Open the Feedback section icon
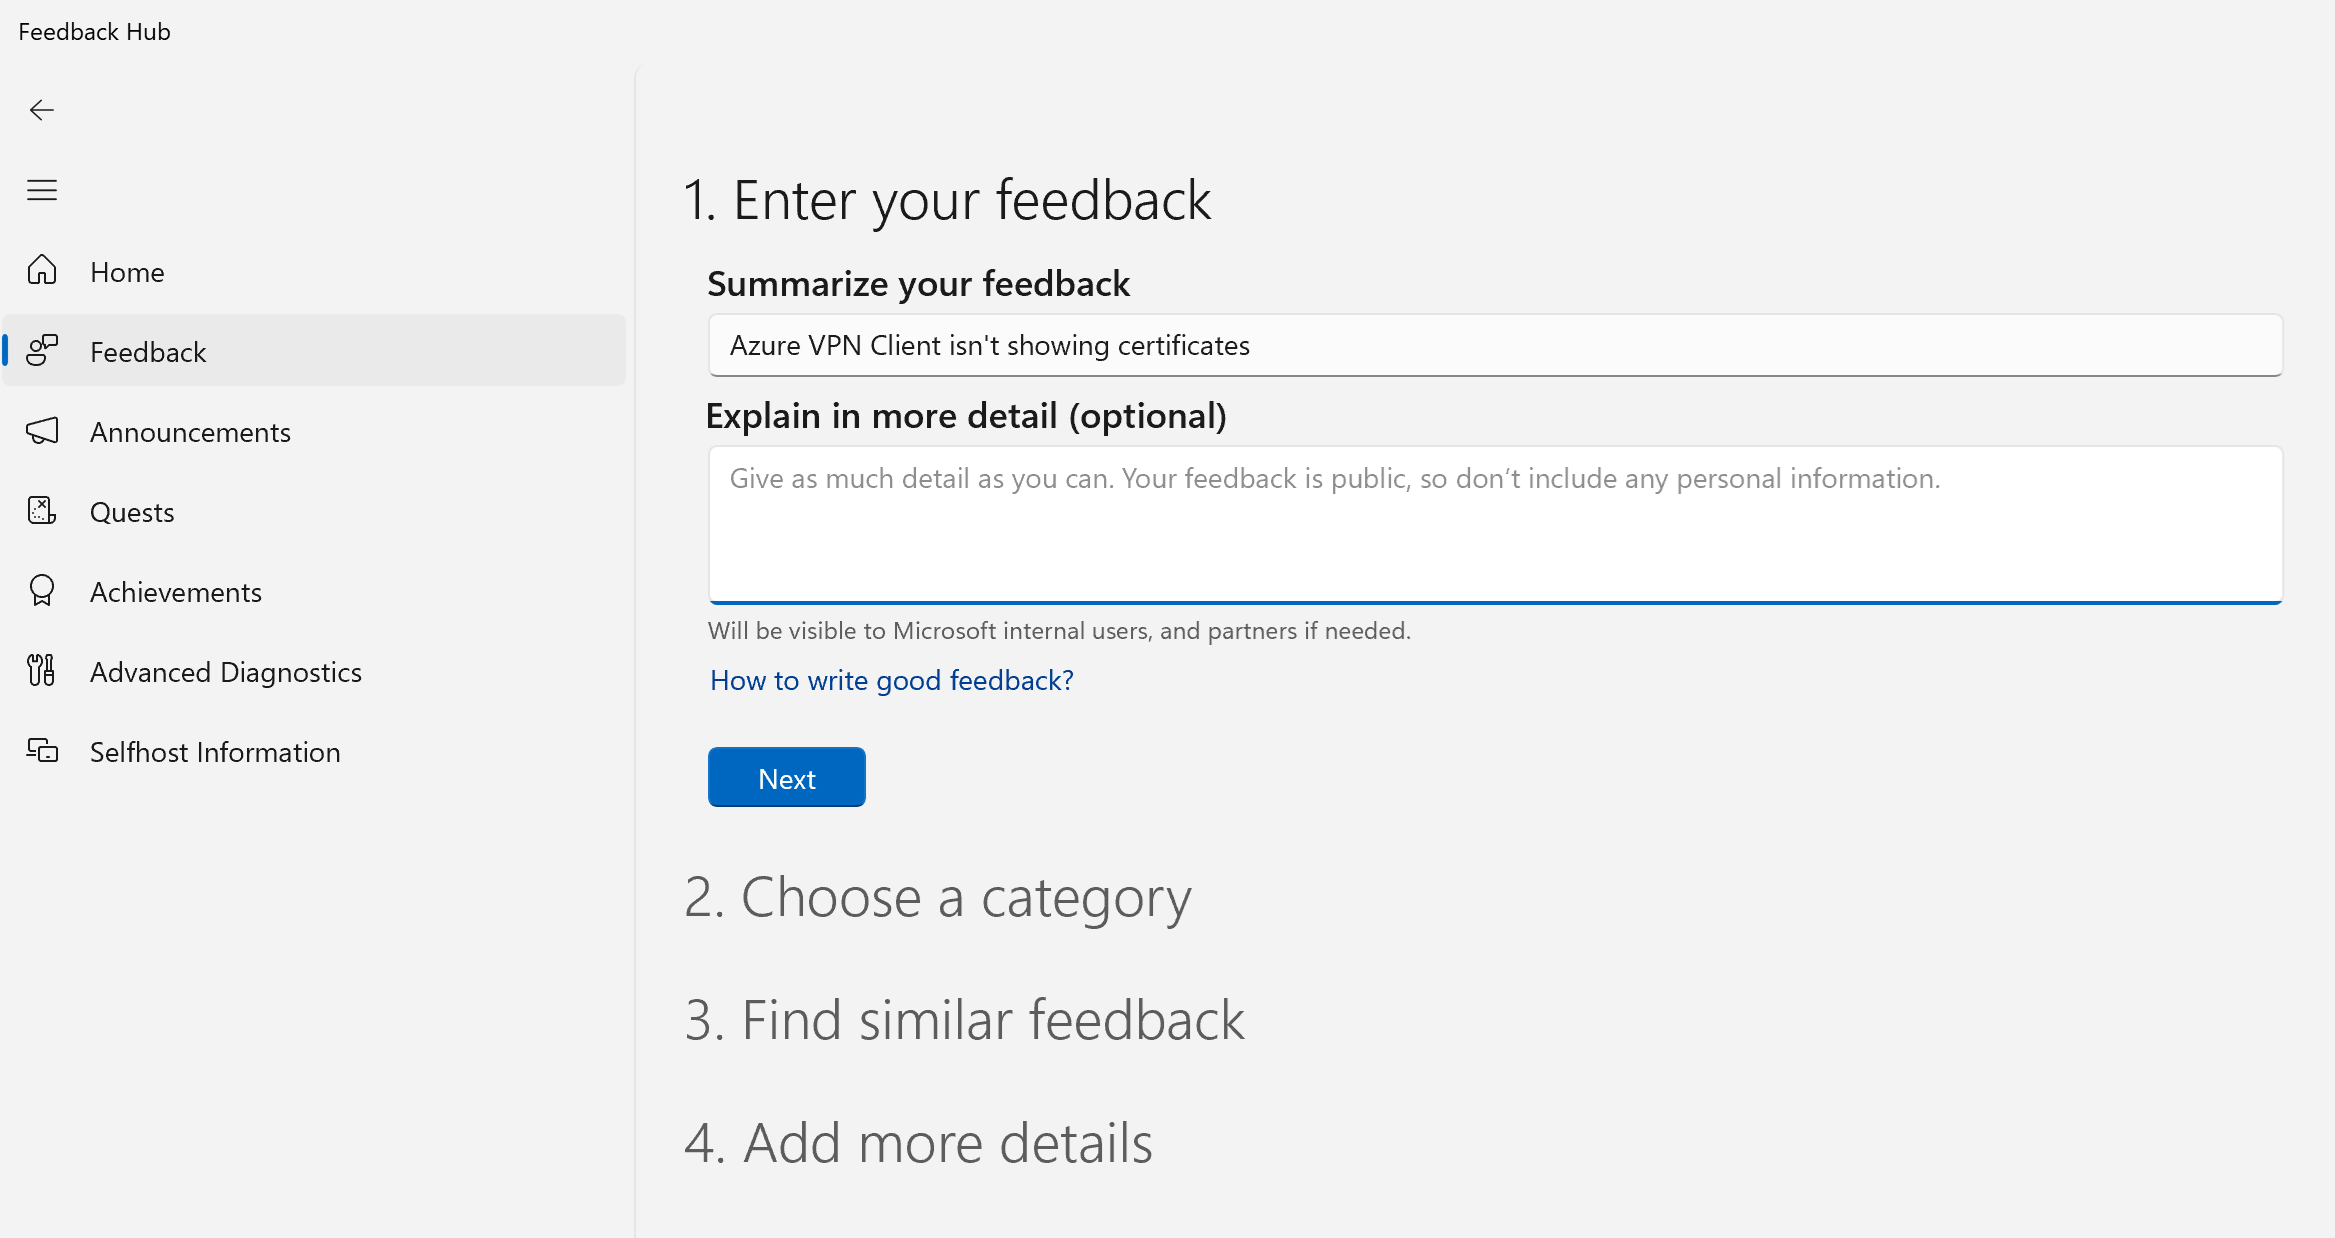This screenshot has width=2335, height=1238. click(x=42, y=351)
